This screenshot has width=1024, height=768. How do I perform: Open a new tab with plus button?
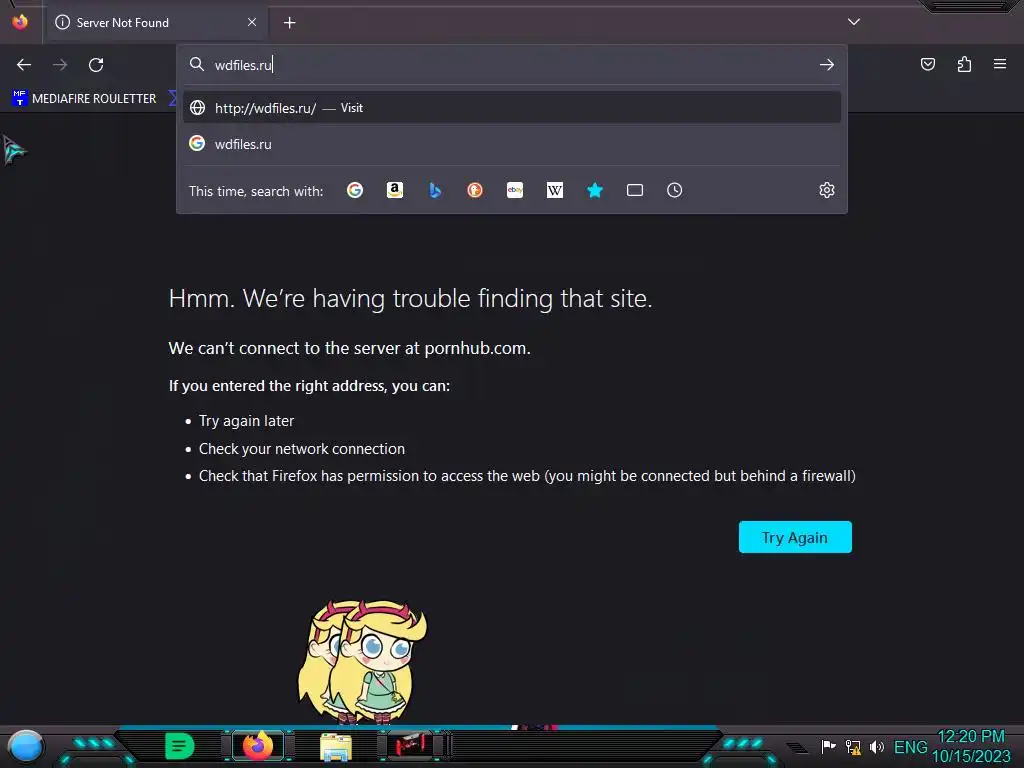[x=289, y=23]
